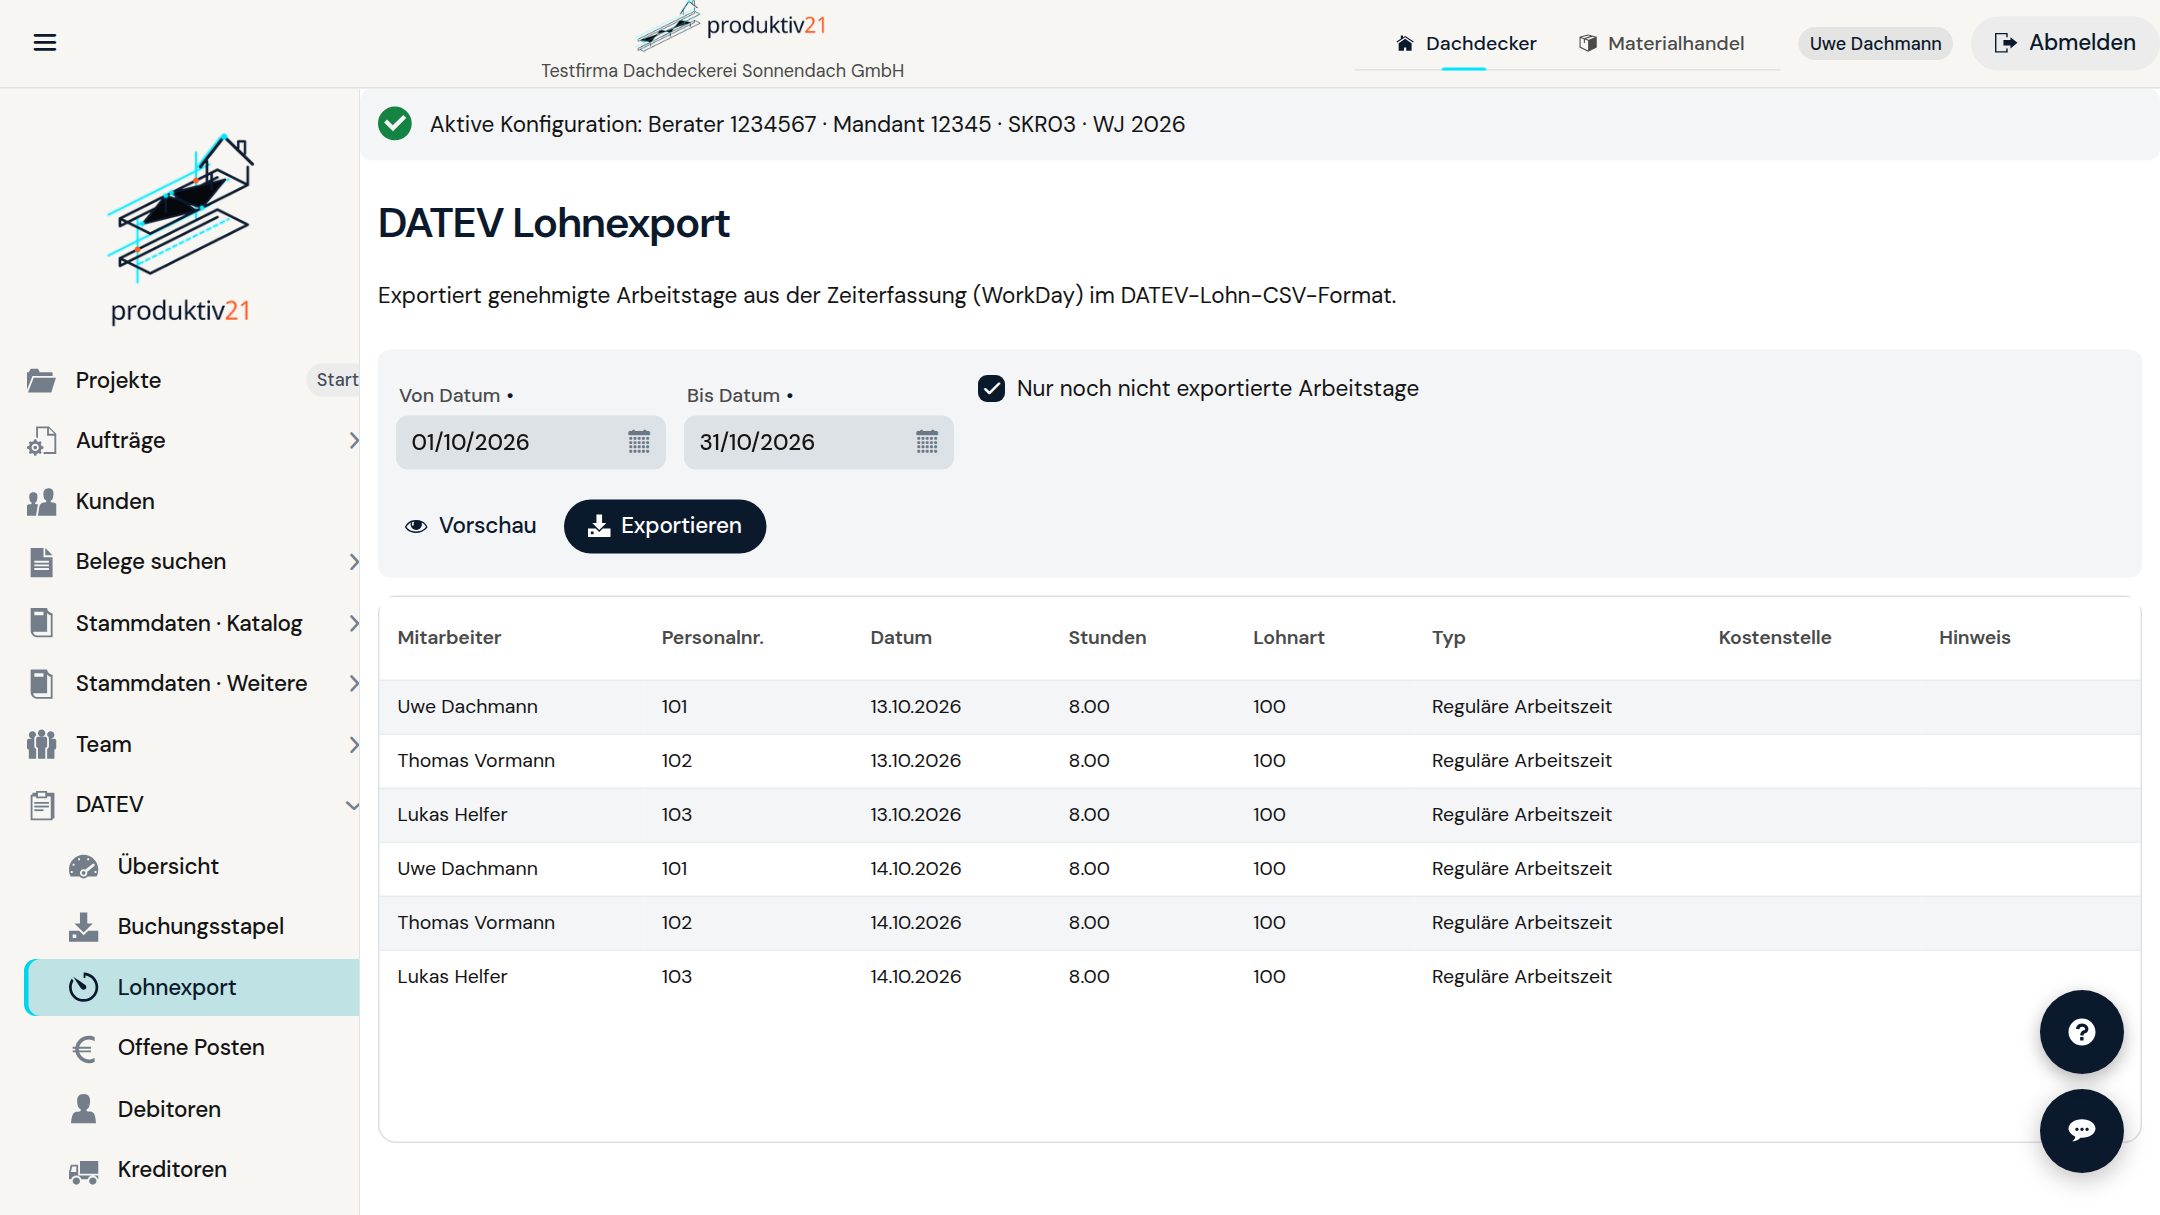Viewport: 2160px width, 1215px height.
Task: Open calendar picker for Von Datum
Action: (639, 442)
